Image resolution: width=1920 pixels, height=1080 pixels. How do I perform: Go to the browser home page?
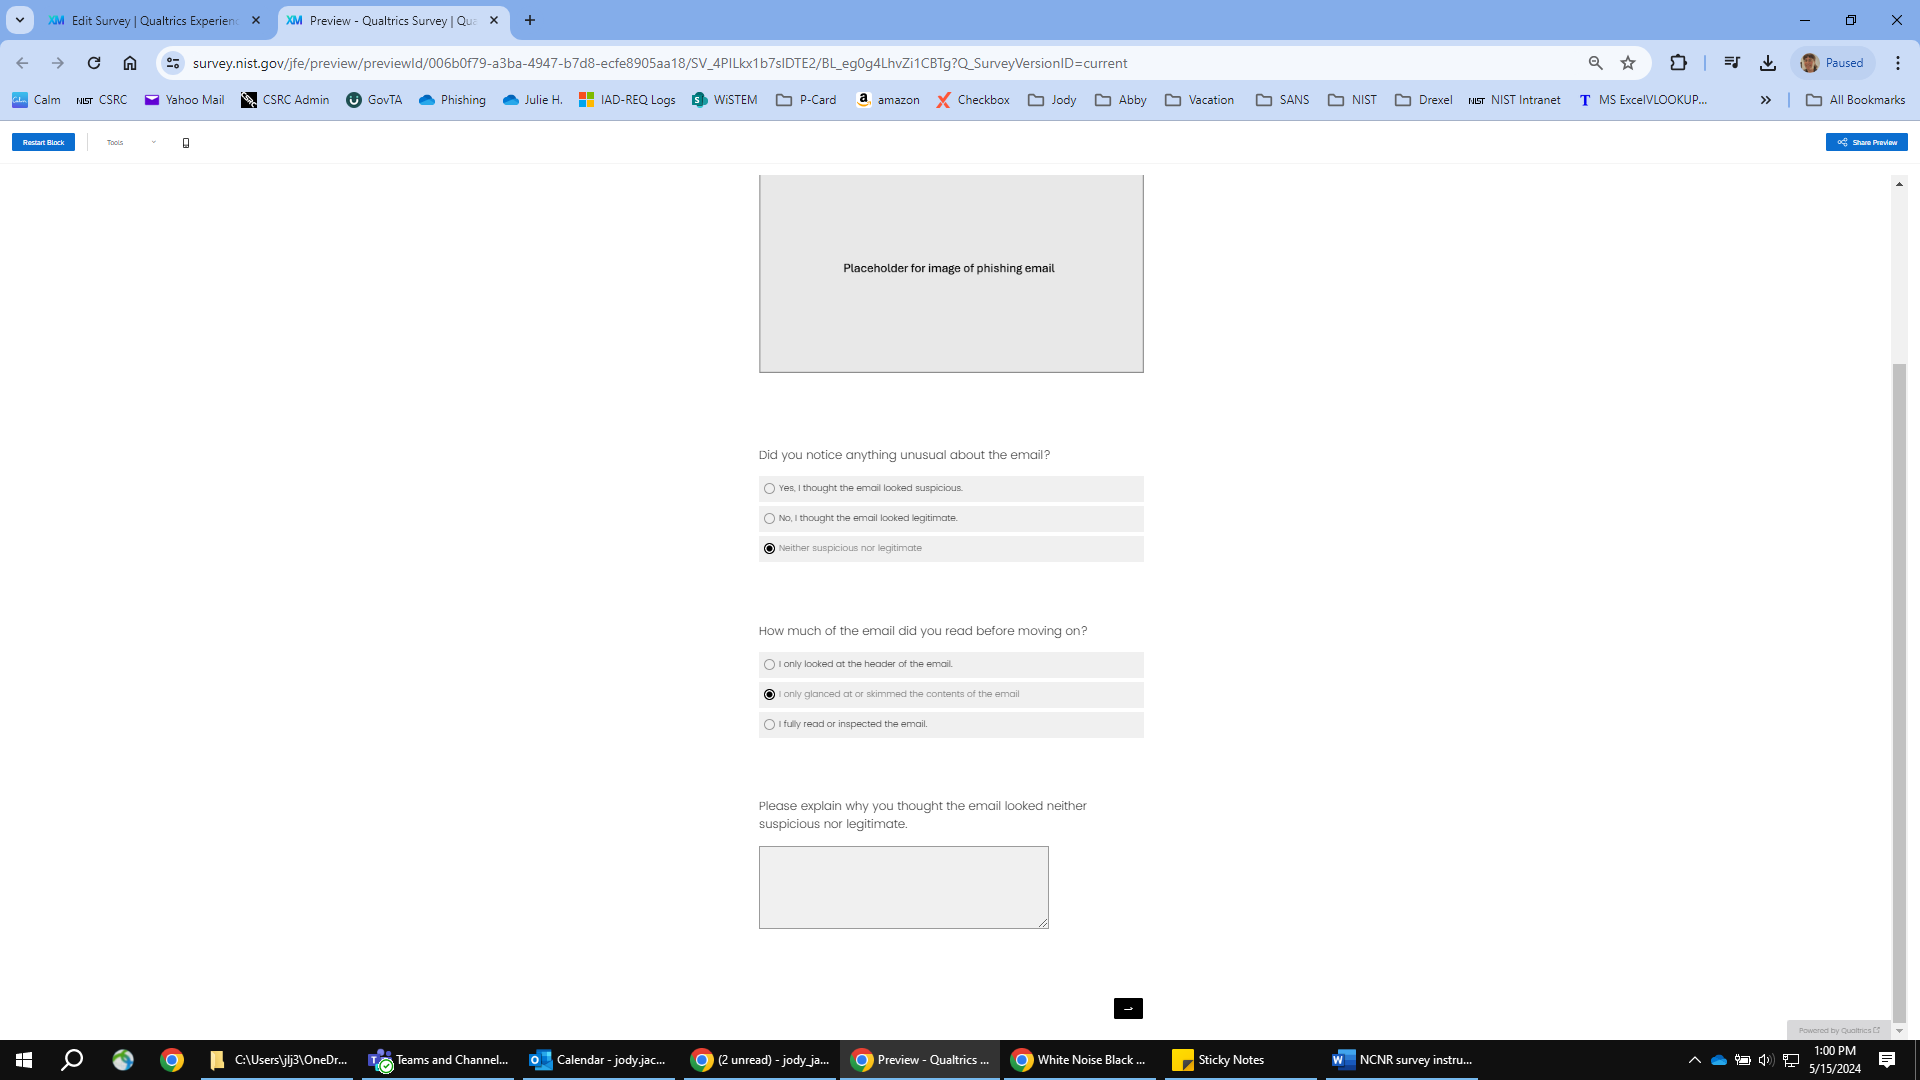pos(130,63)
